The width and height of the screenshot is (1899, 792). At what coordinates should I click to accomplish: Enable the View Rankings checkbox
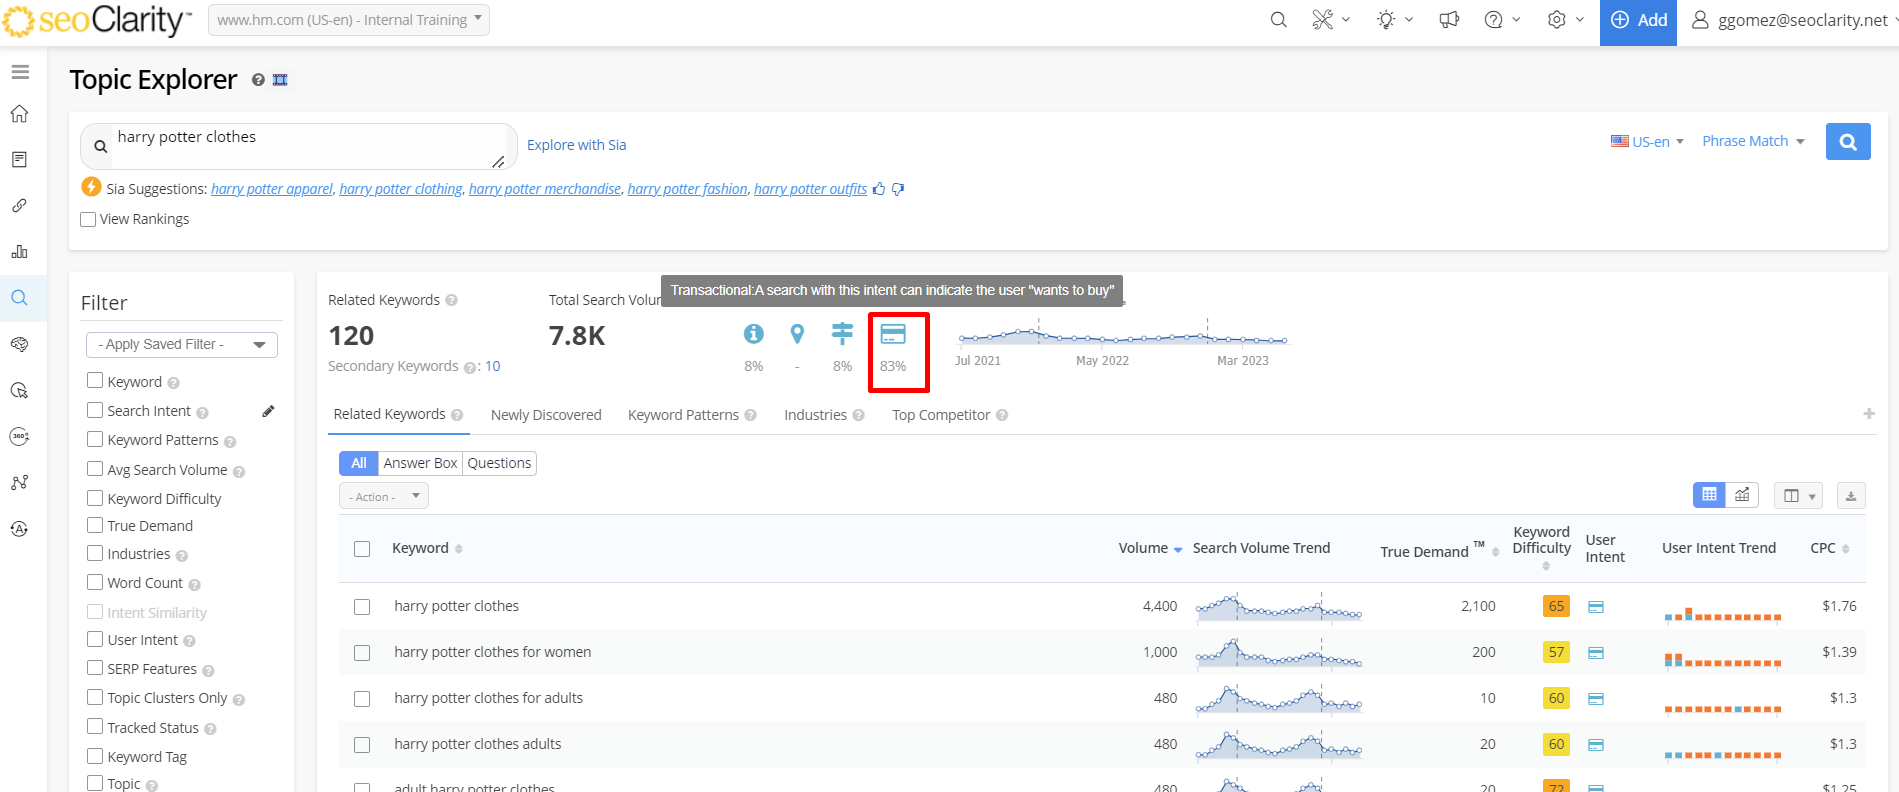(x=89, y=219)
